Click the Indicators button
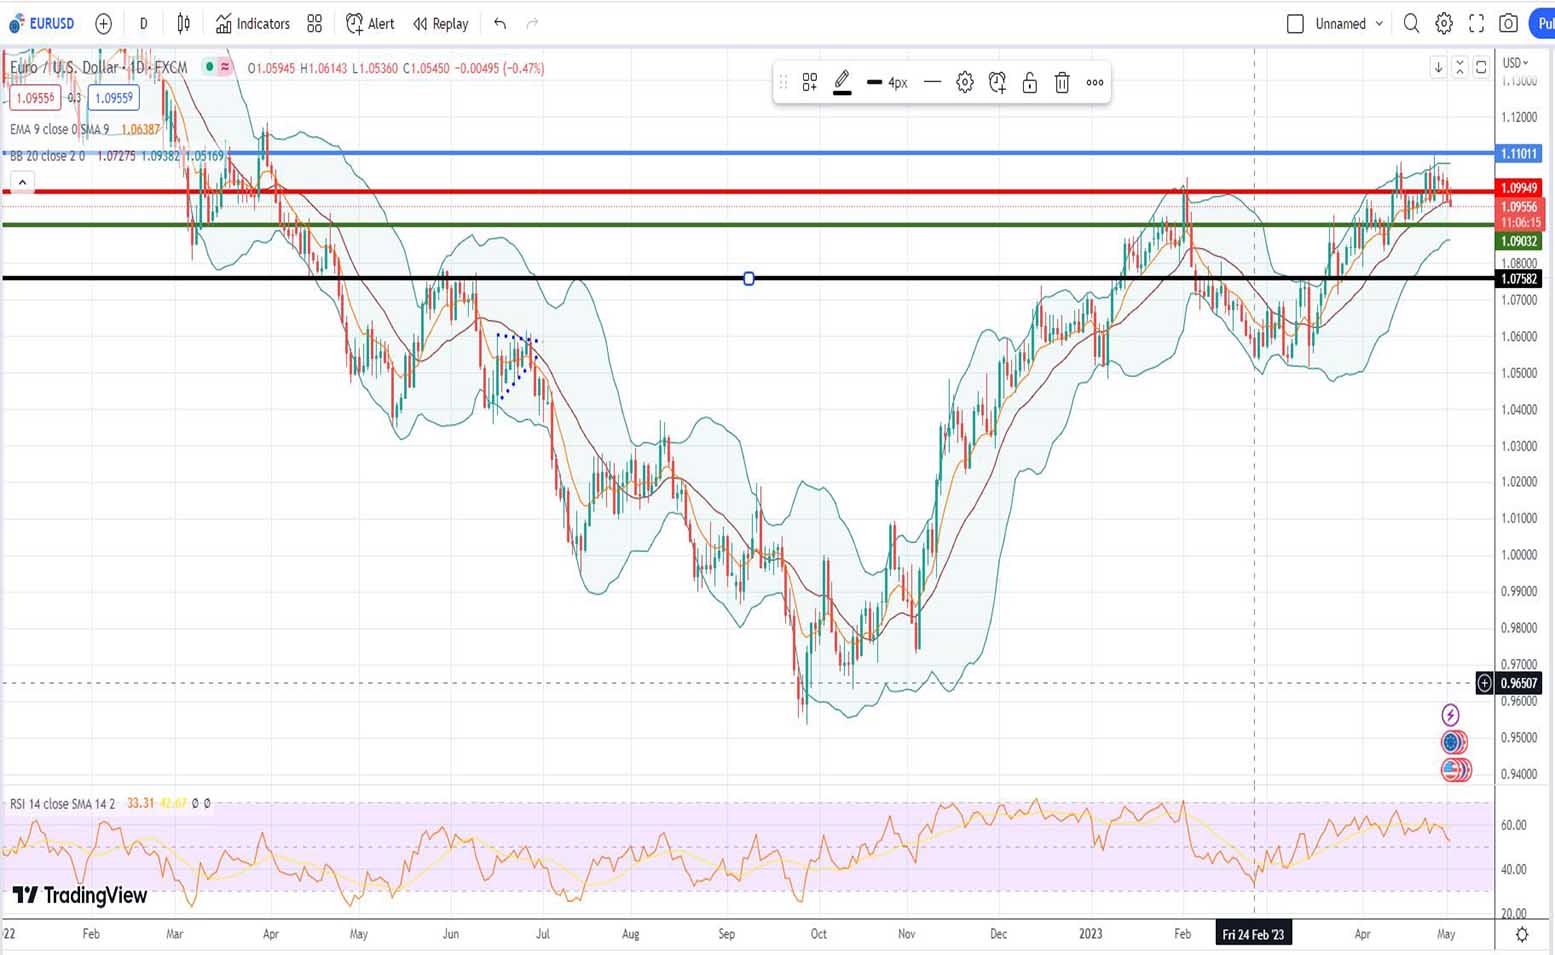The width and height of the screenshot is (1555, 955). pos(252,23)
